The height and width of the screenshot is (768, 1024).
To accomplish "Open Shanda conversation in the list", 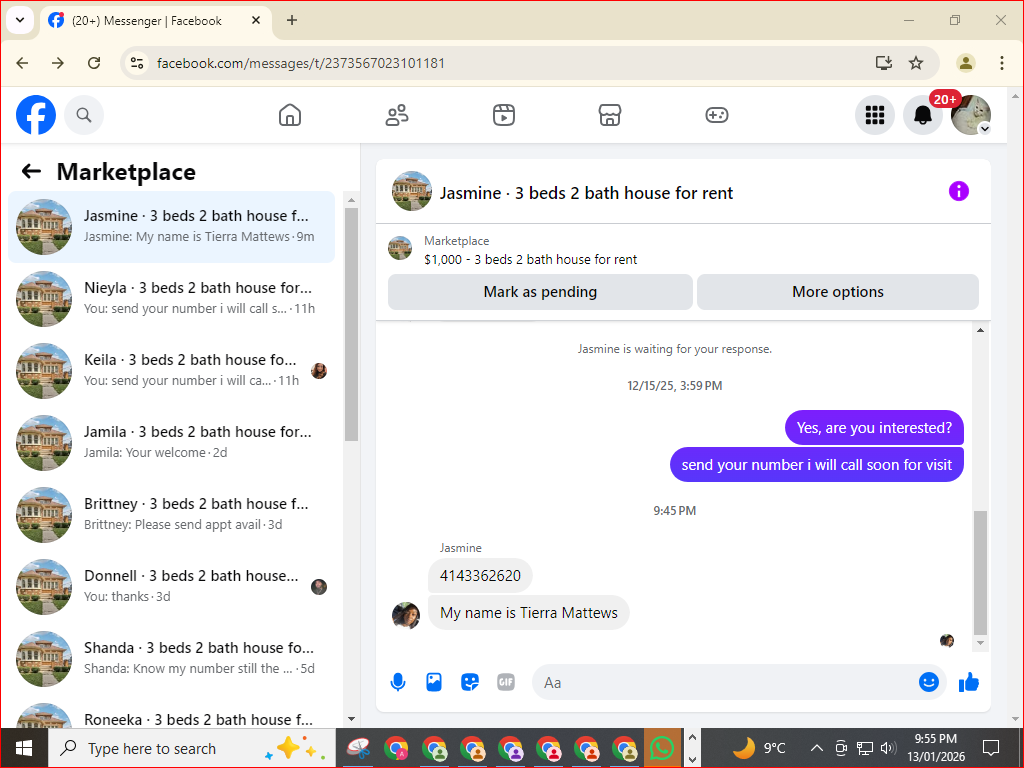I will click(x=172, y=658).
